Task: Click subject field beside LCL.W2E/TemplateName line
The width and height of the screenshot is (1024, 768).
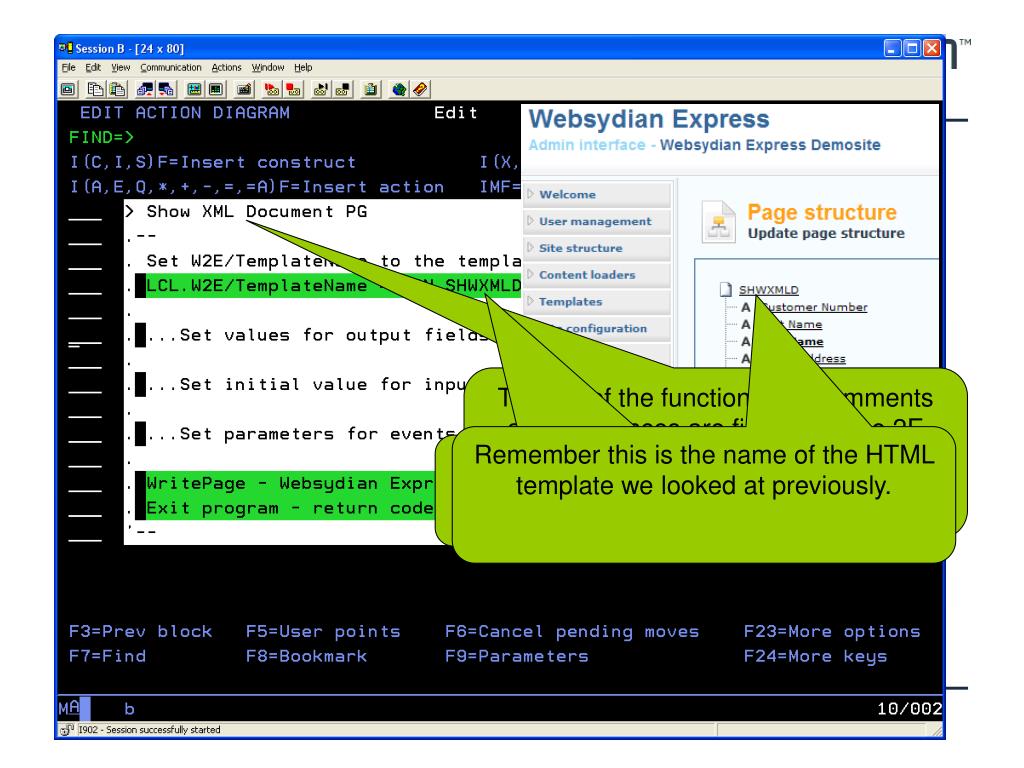Action: 85,287
